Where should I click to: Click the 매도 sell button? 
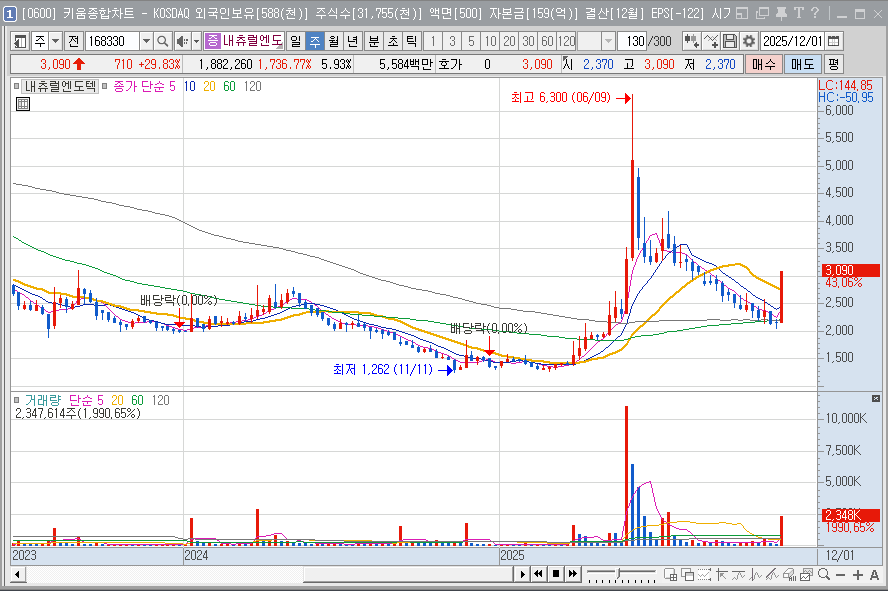click(x=802, y=65)
